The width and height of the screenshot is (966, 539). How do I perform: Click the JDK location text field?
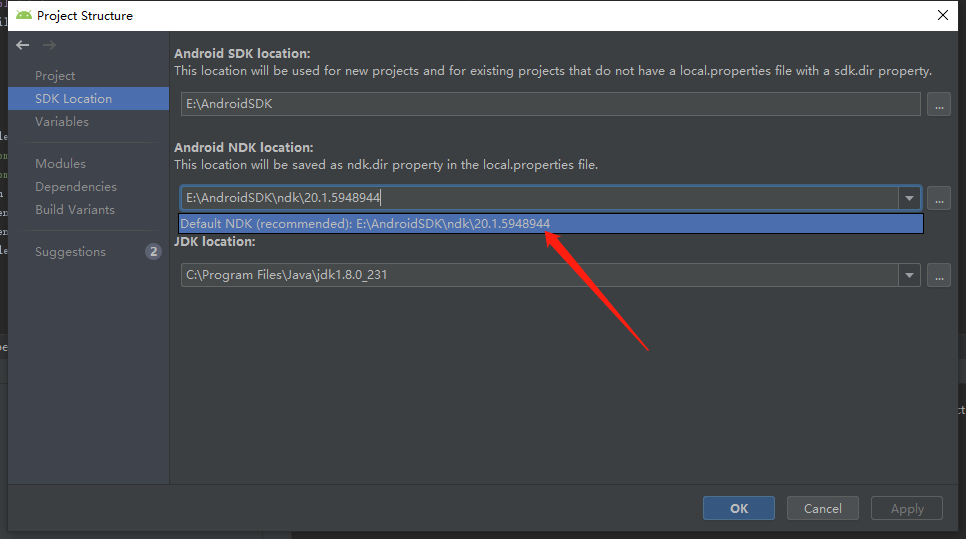coord(539,275)
